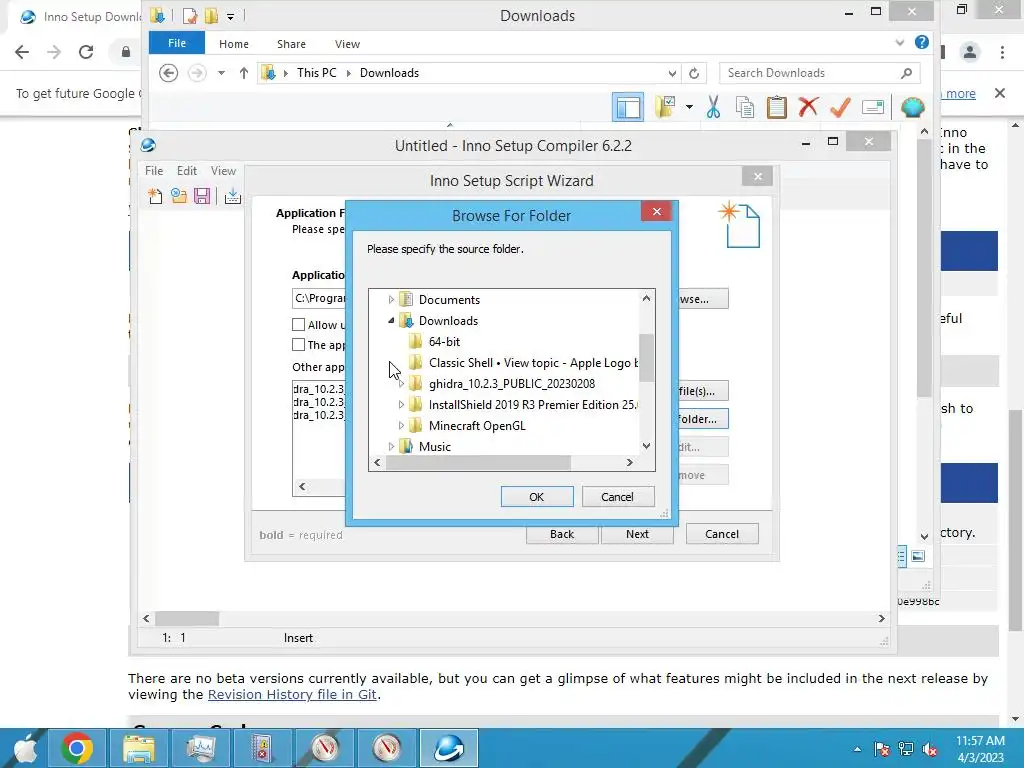This screenshot has height=768, width=1024.
Task: Expand the Minecraft OpenGL folder node
Action: click(x=401, y=426)
